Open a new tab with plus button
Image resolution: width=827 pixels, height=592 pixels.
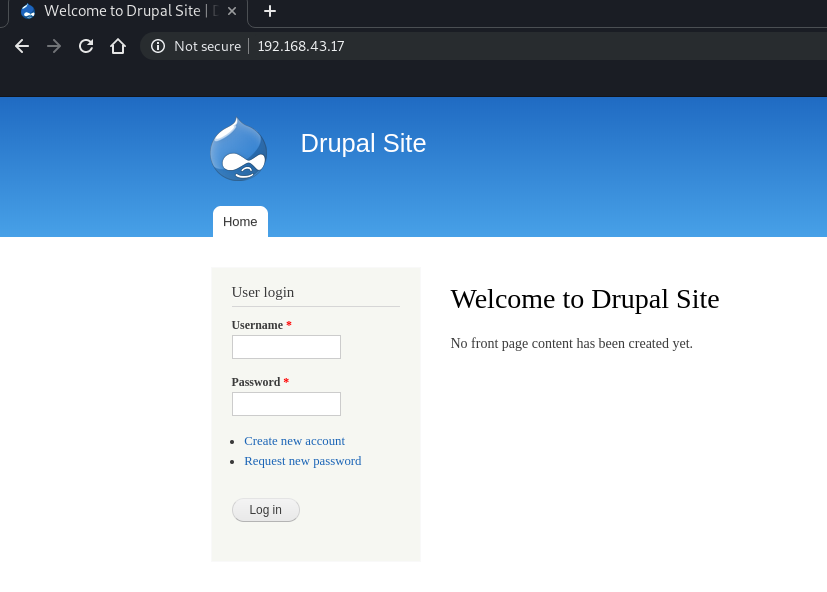coord(270,11)
